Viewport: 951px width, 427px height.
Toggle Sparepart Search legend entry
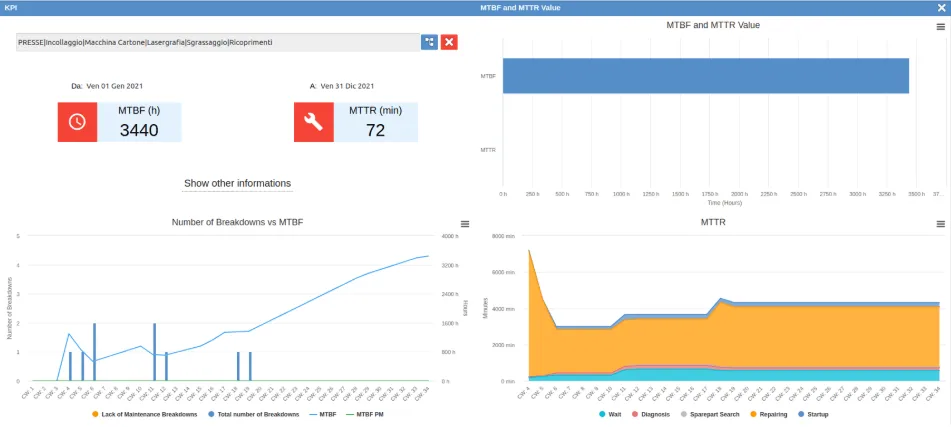tap(710, 414)
